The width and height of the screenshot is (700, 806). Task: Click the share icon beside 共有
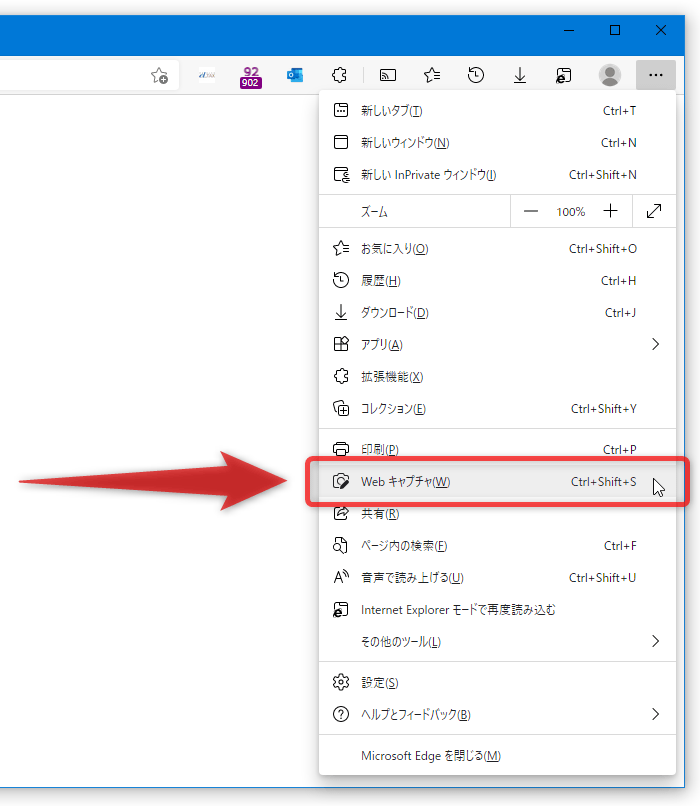point(341,514)
